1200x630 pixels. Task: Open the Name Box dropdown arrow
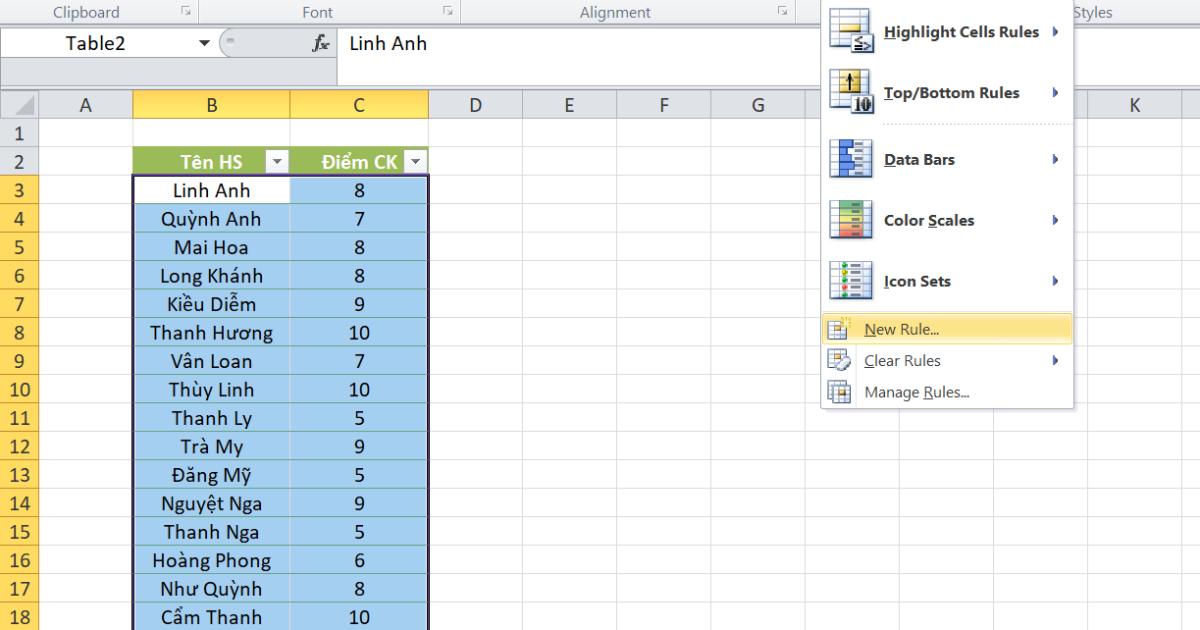pos(205,43)
